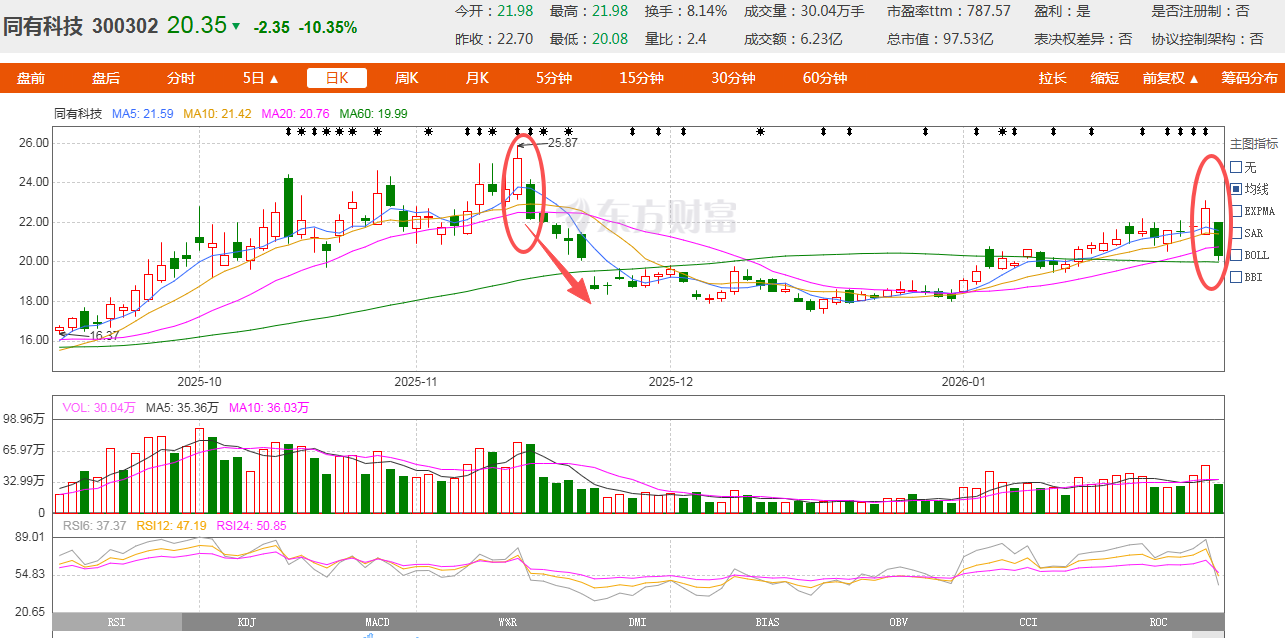Viewport: 1285px width, 638px height.
Task: Click the 协议控制架构：否 field
Action: 1207,39
